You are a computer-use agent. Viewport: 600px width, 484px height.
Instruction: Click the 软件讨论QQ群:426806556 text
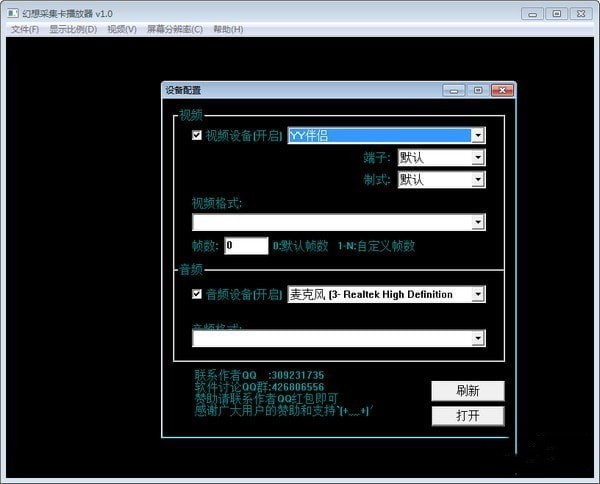[259, 387]
